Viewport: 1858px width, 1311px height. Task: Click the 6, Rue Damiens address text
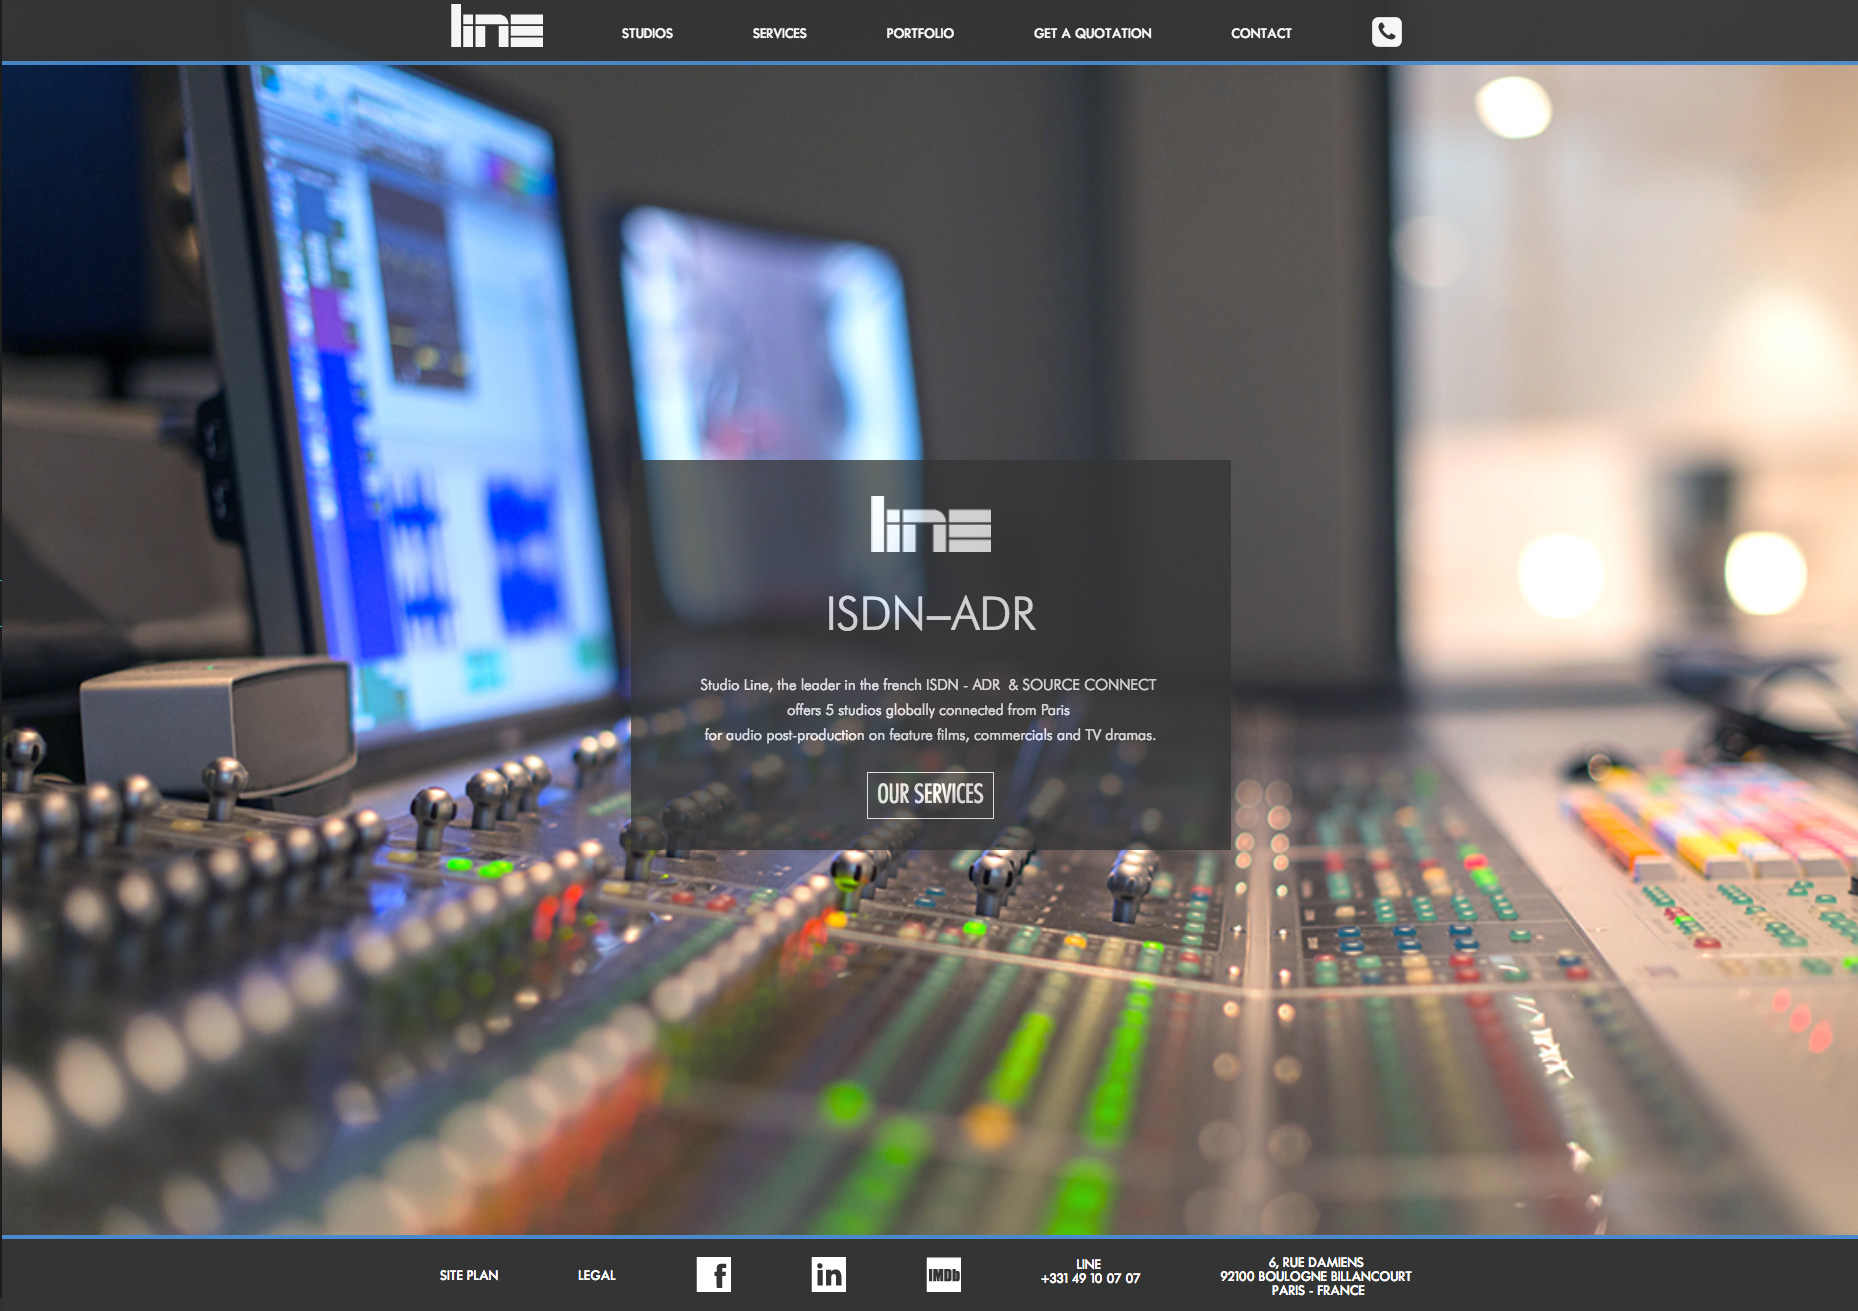point(1316,1262)
